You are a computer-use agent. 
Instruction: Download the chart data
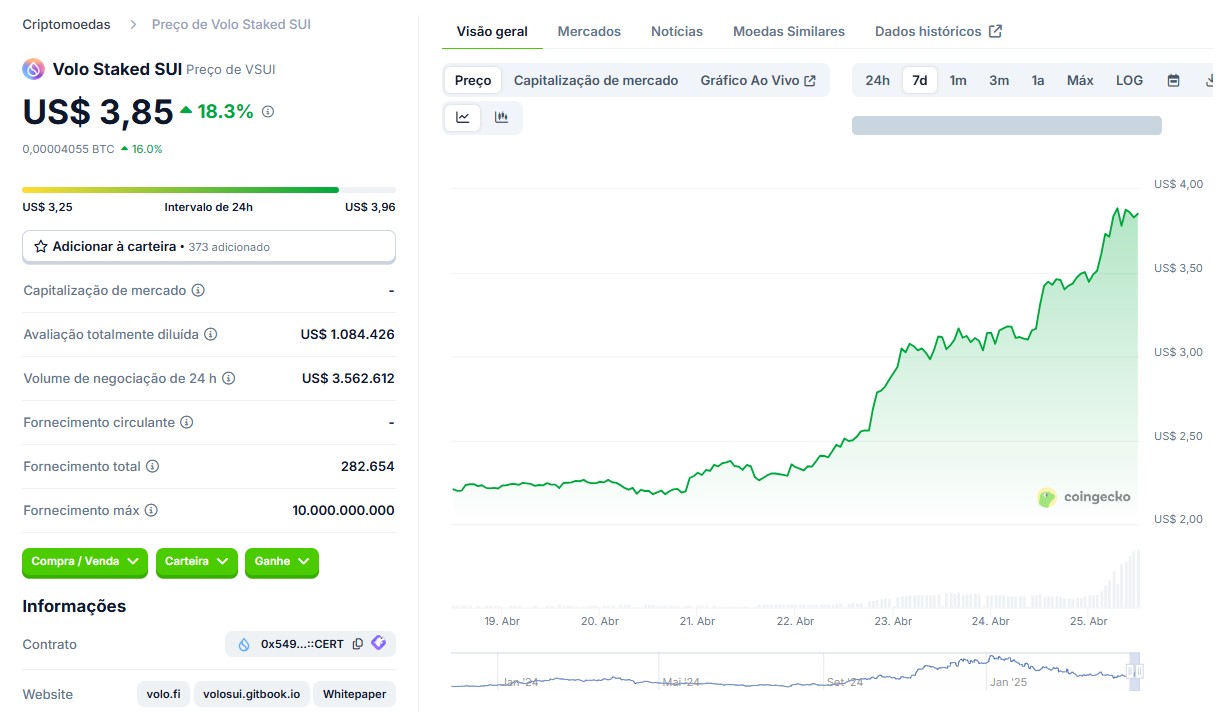tap(1208, 80)
